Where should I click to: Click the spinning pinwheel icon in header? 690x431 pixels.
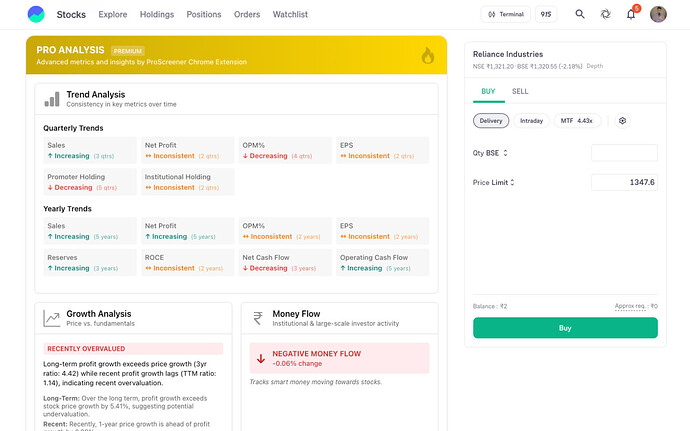(x=606, y=14)
